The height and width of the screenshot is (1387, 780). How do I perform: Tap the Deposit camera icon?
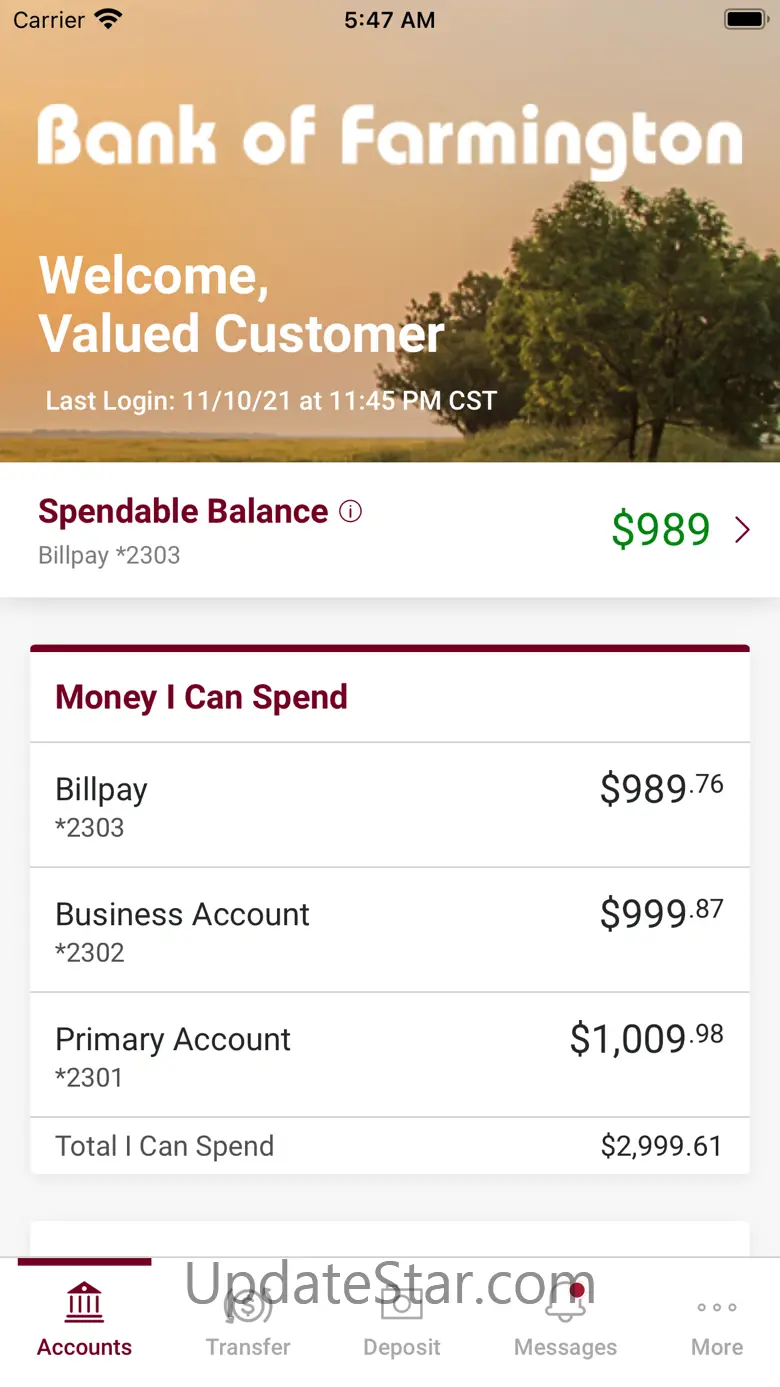(x=402, y=1303)
